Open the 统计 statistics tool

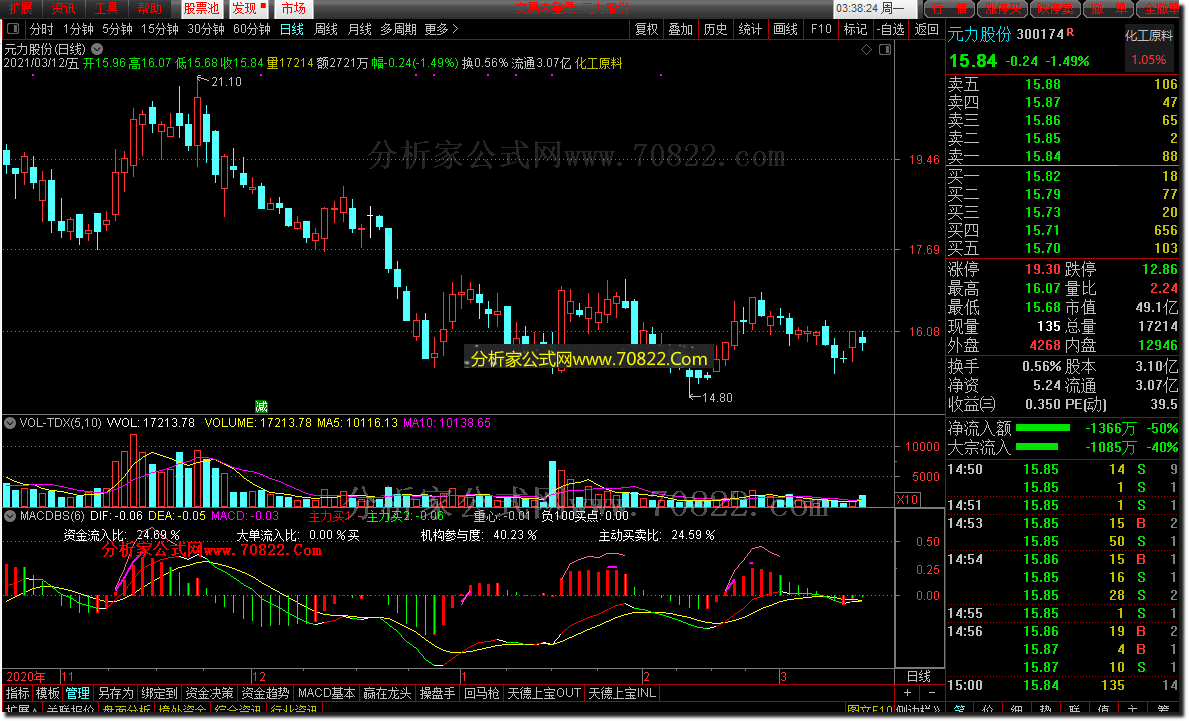click(x=750, y=29)
